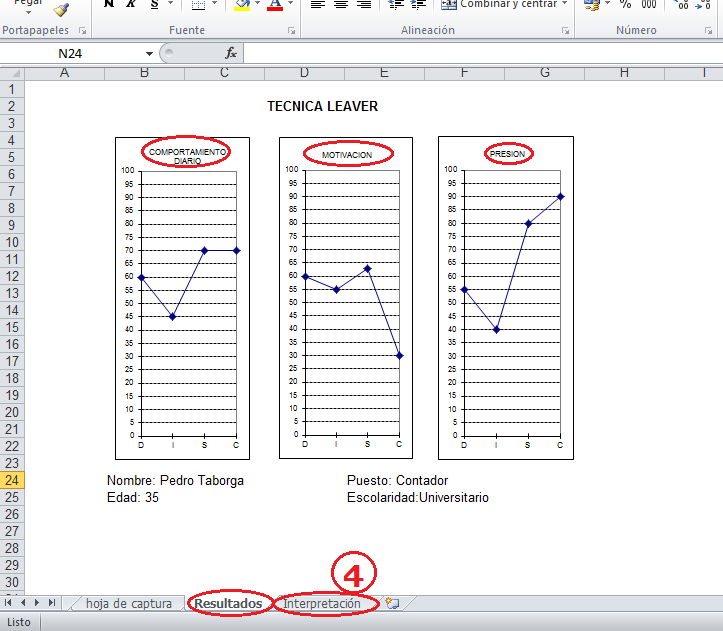This screenshot has width=723, height=631.
Task: Open the Name Box dropdown arrow
Action: tap(149, 53)
